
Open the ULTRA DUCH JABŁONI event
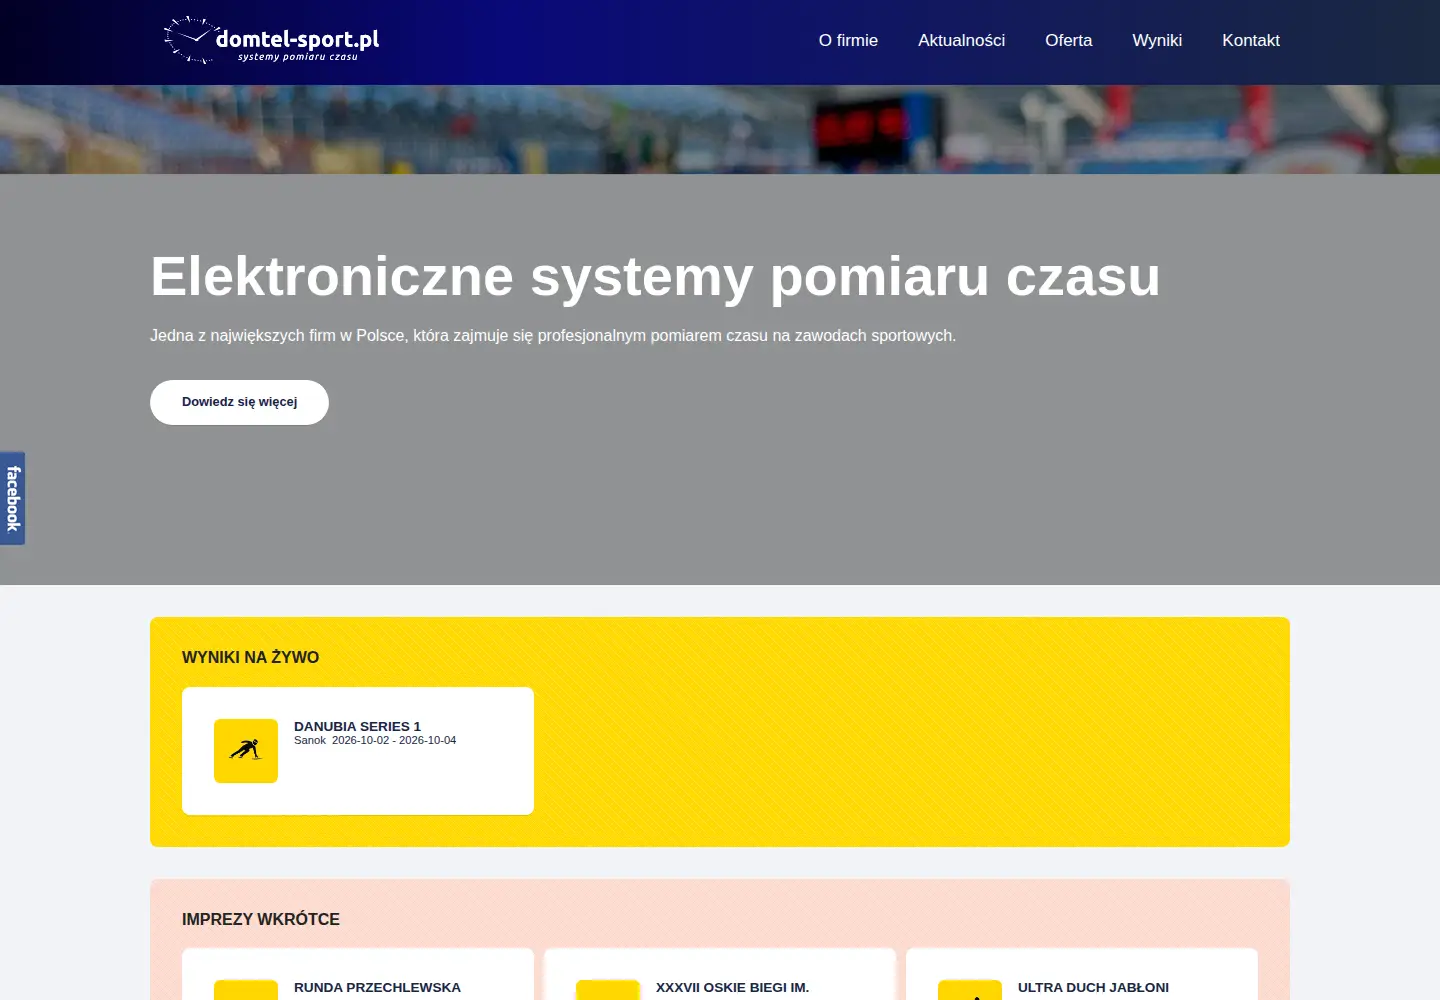pos(1093,987)
